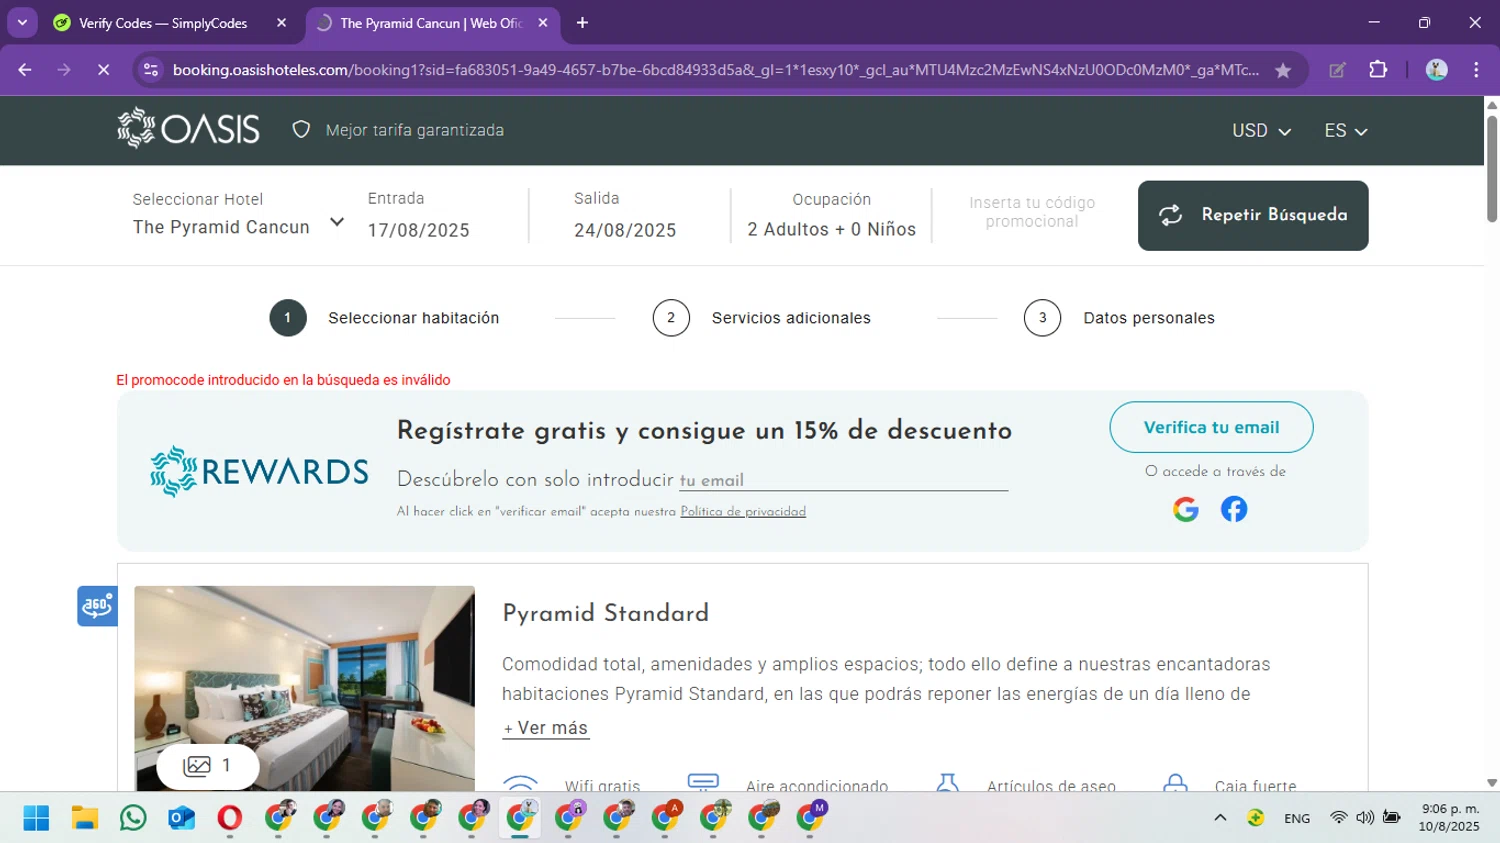Open a new browser tab
This screenshot has width=1500, height=843.
coord(582,23)
